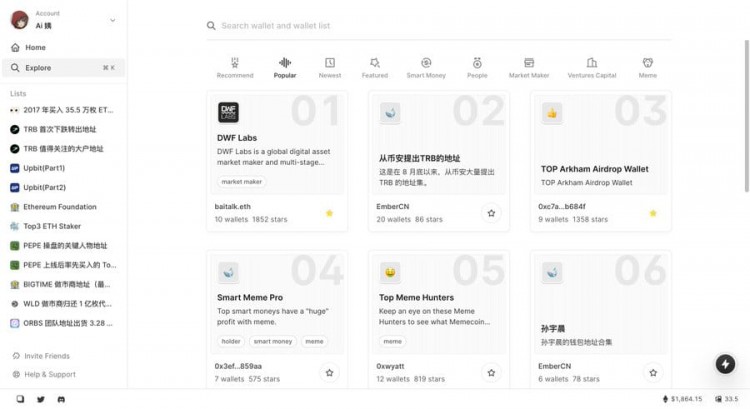The width and height of the screenshot is (750, 409).
Task: Open Help & Support
Action: pos(44,374)
